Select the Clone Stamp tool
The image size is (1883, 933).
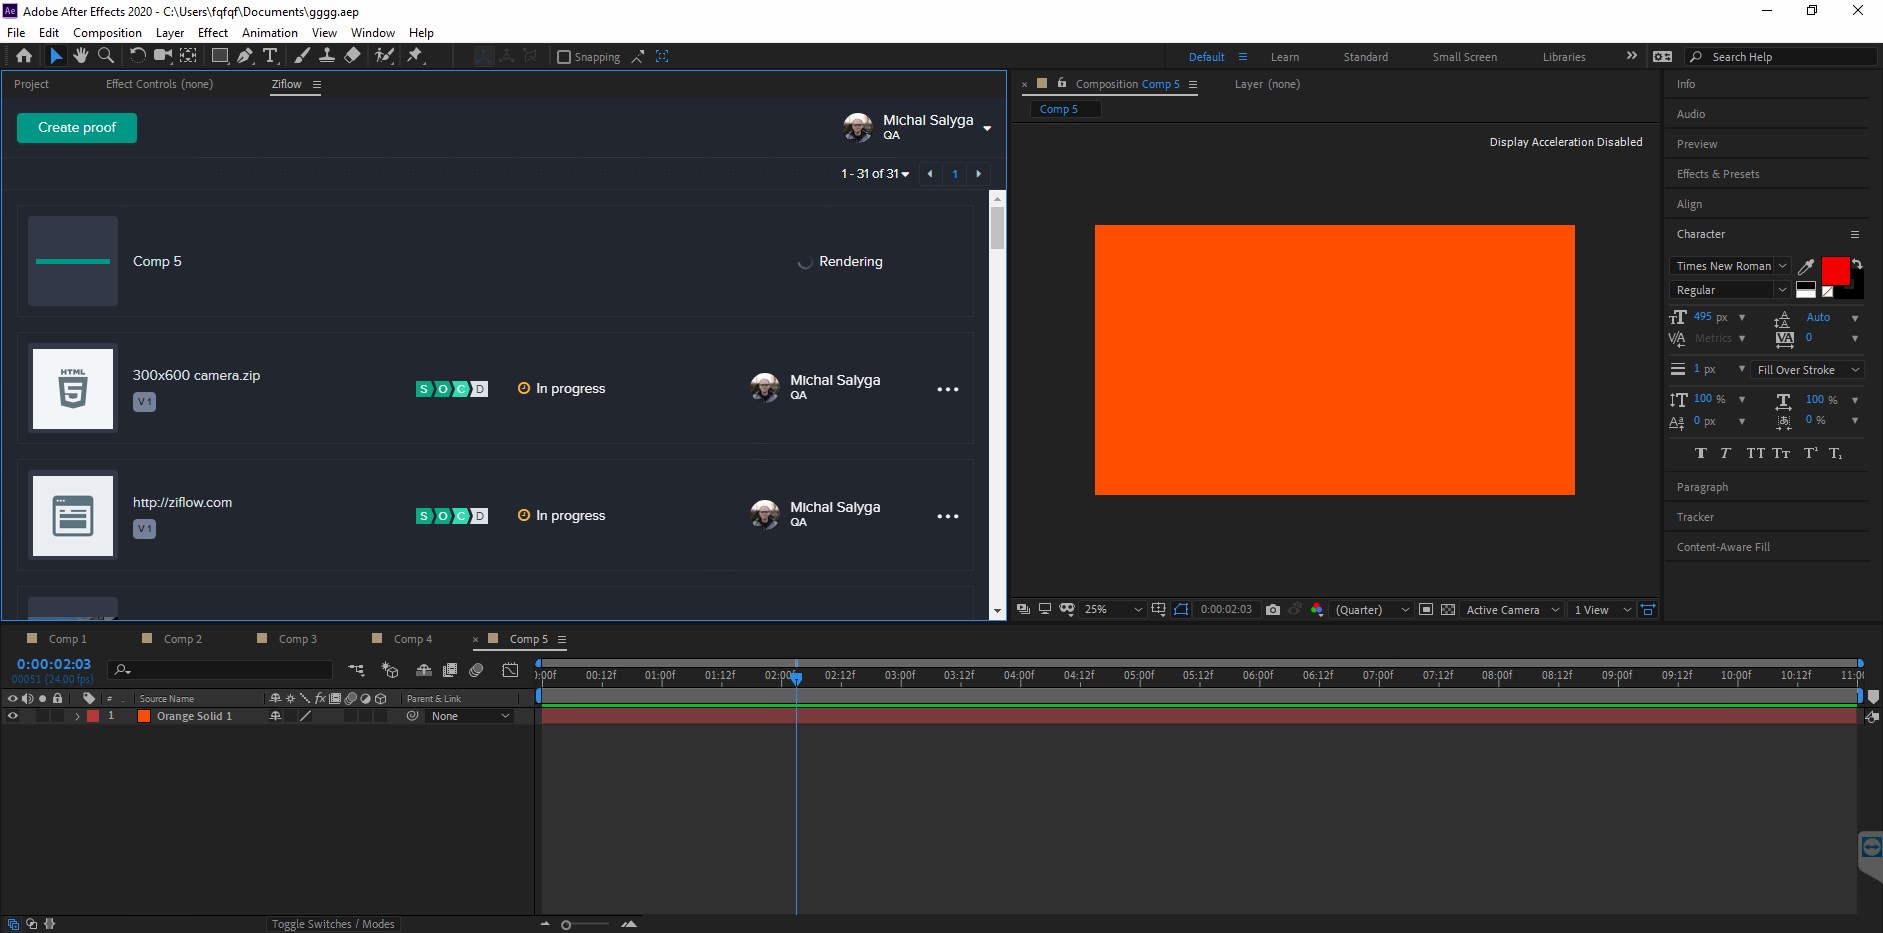(x=326, y=56)
